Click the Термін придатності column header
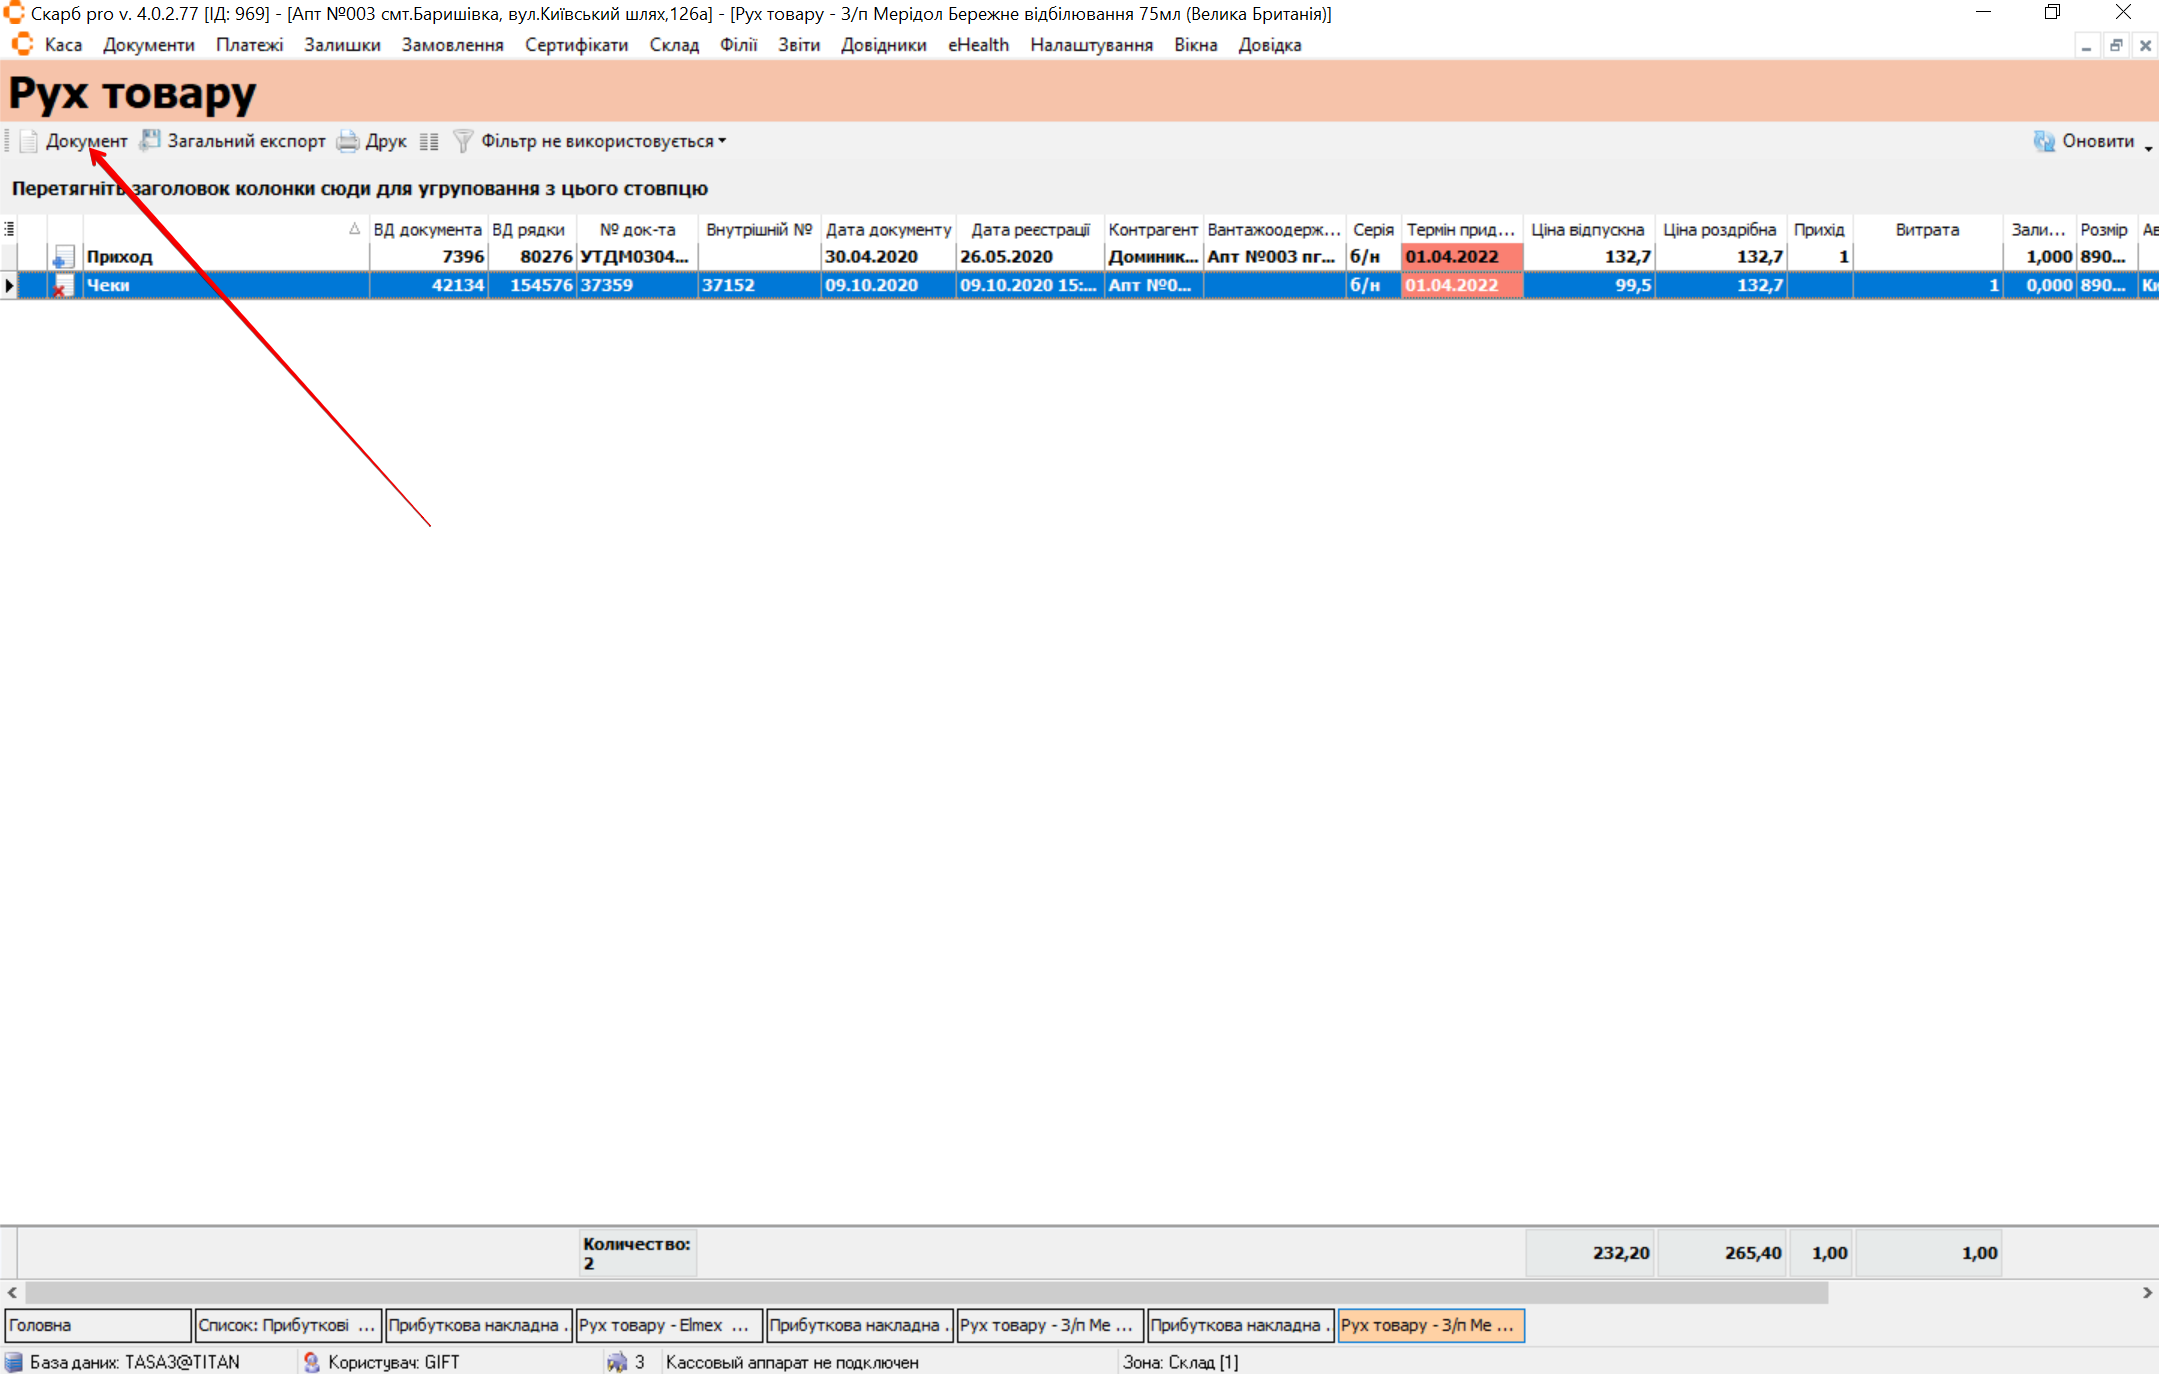The image size is (2159, 1374). 1460,229
